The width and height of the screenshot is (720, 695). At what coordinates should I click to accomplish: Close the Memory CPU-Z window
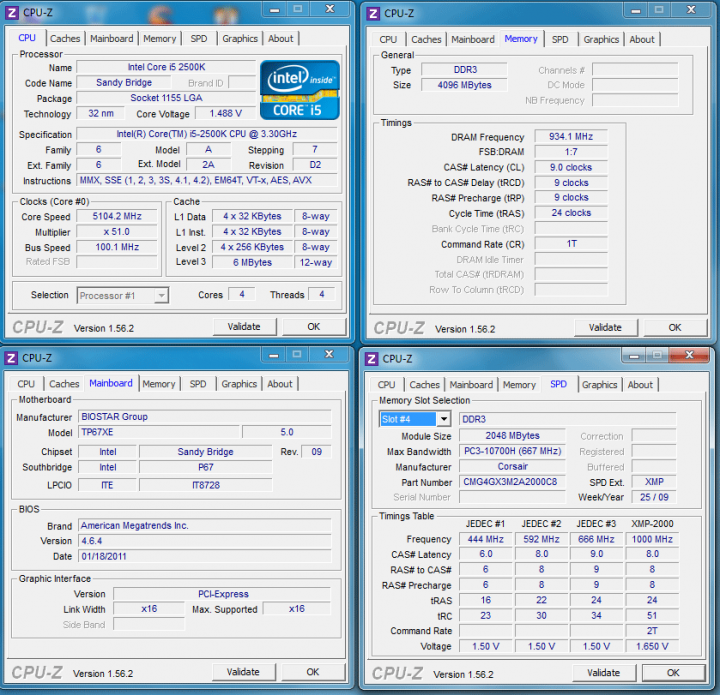click(691, 10)
